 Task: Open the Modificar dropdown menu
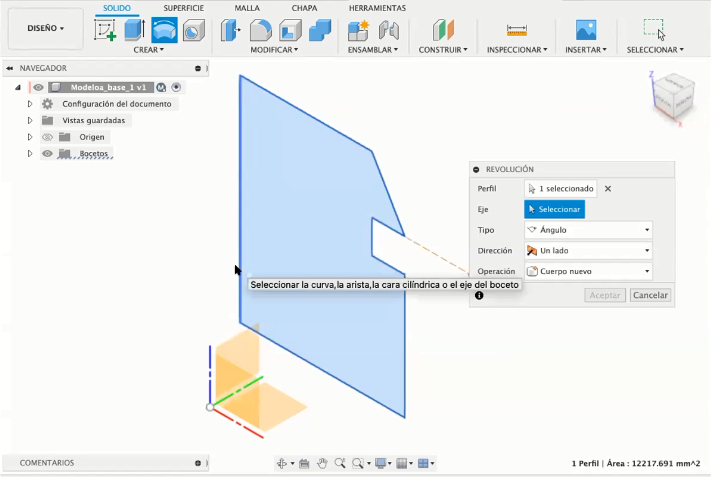point(274,50)
